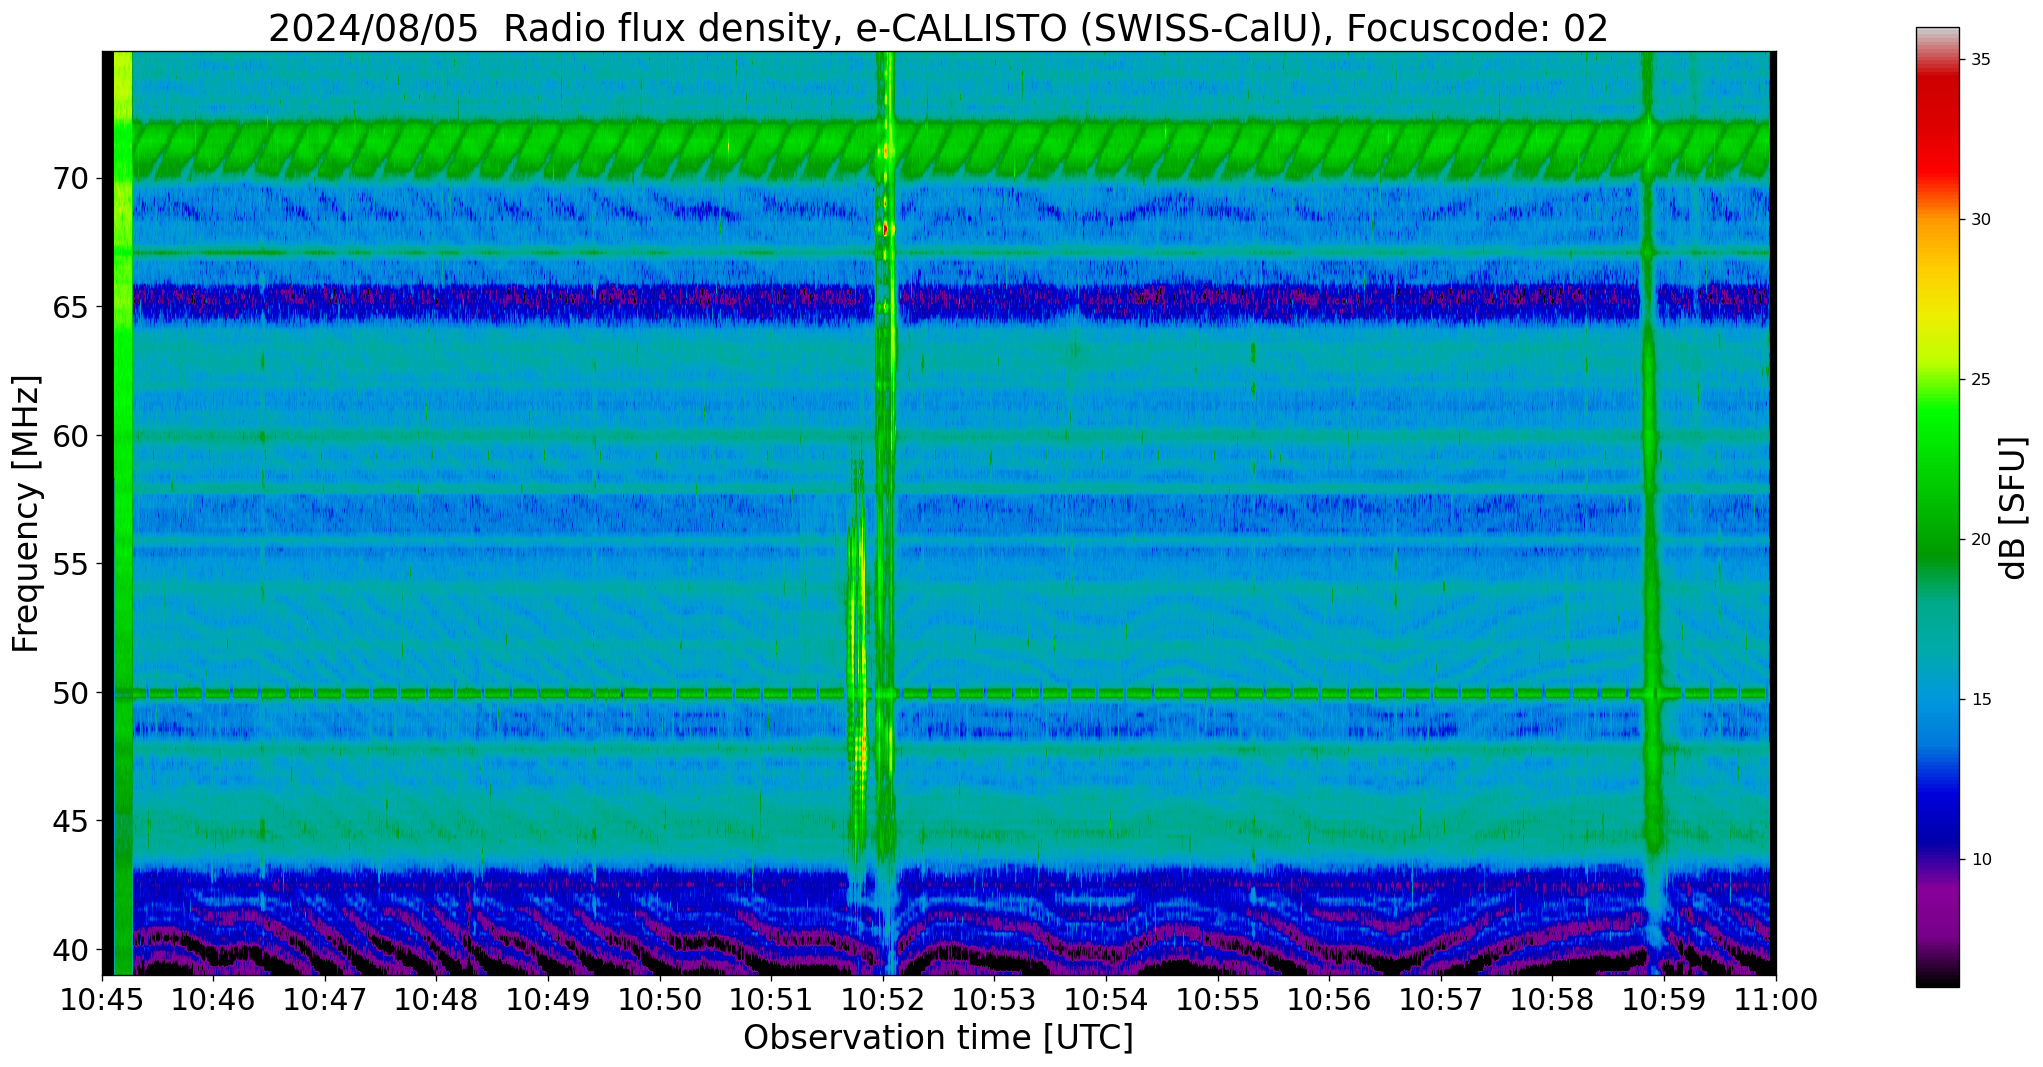Click the 65 MHz frequency tick label

[70, 307]
